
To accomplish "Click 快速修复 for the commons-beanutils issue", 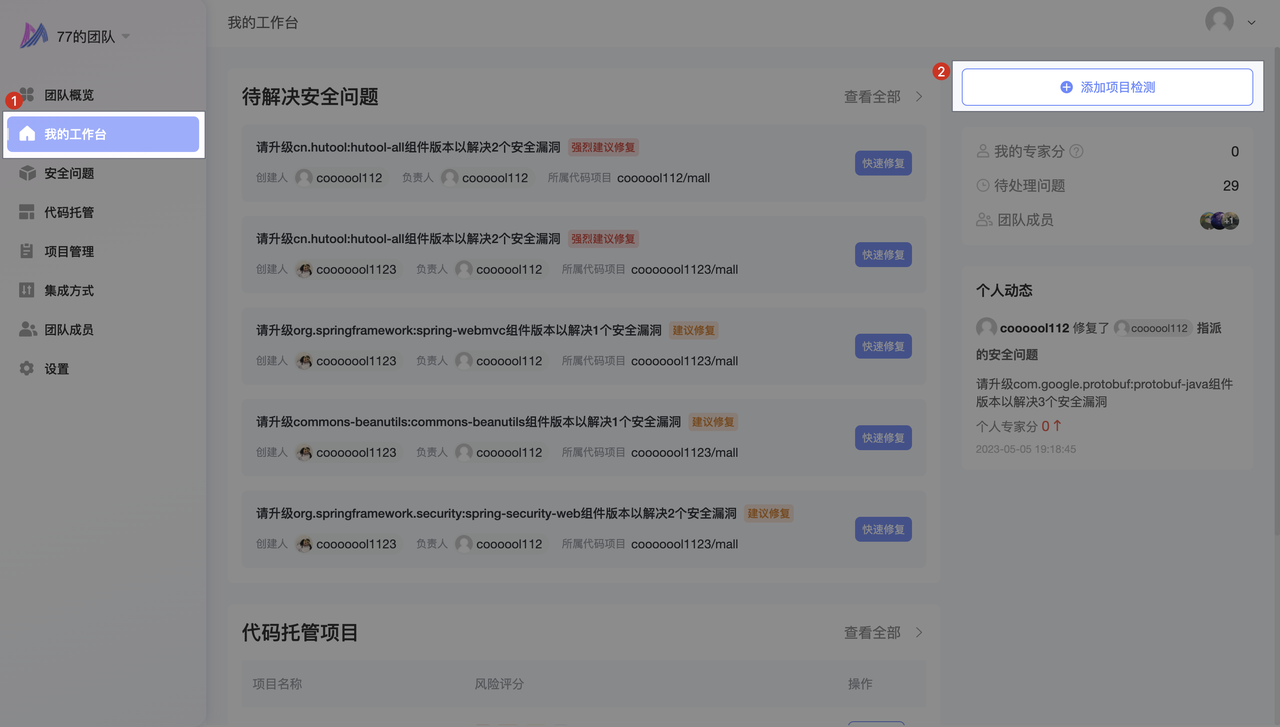I will click(883, 438).
